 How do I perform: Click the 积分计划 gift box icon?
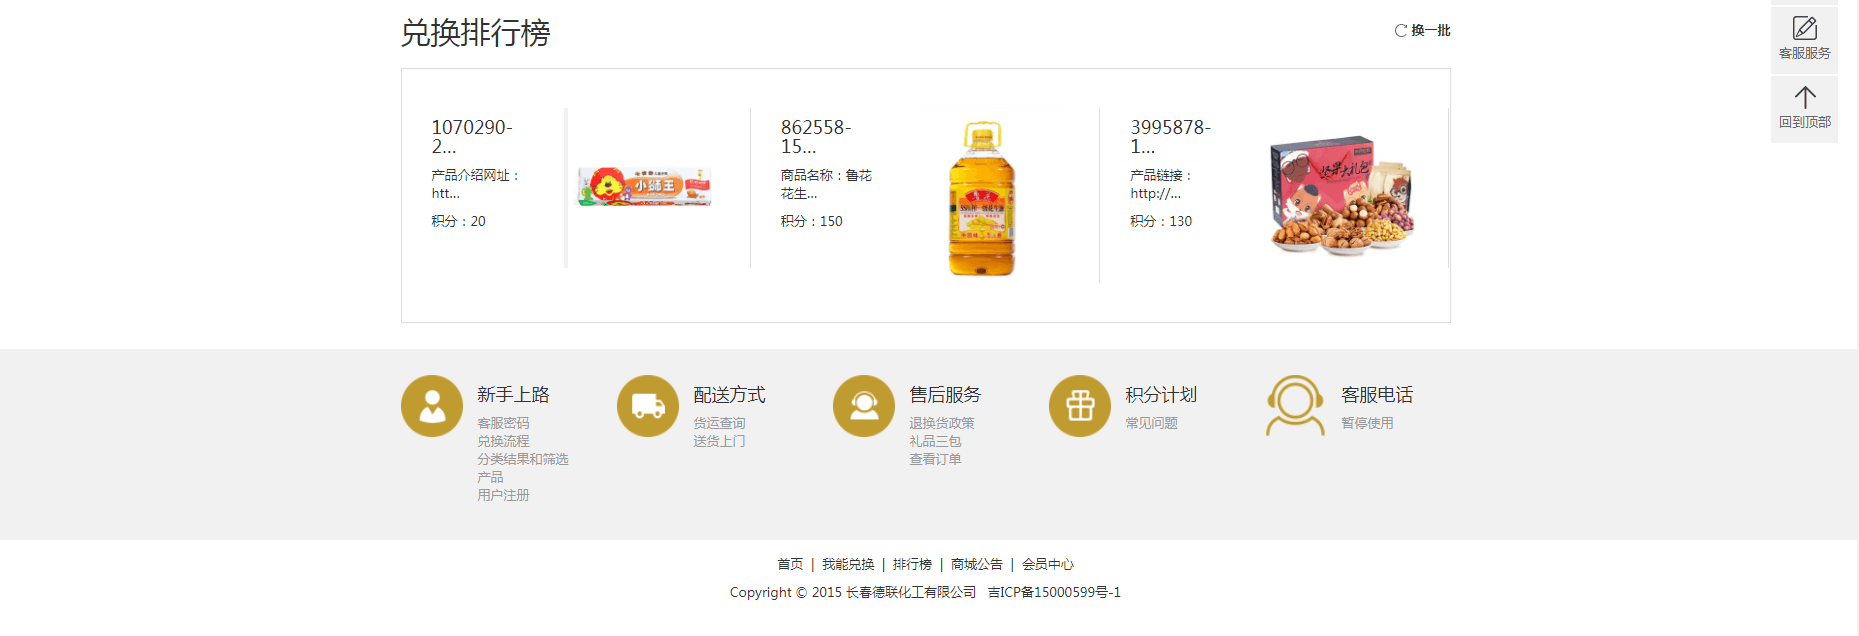click(x=1080, y=406)
